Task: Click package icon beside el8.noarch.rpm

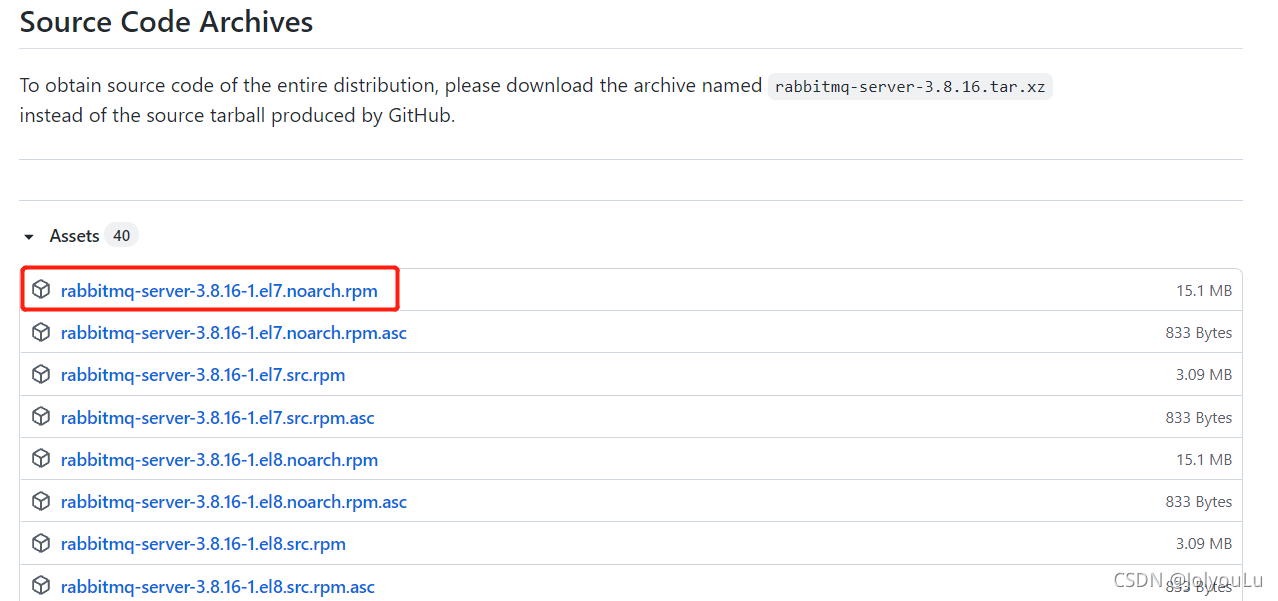Action: click(41, 459)
